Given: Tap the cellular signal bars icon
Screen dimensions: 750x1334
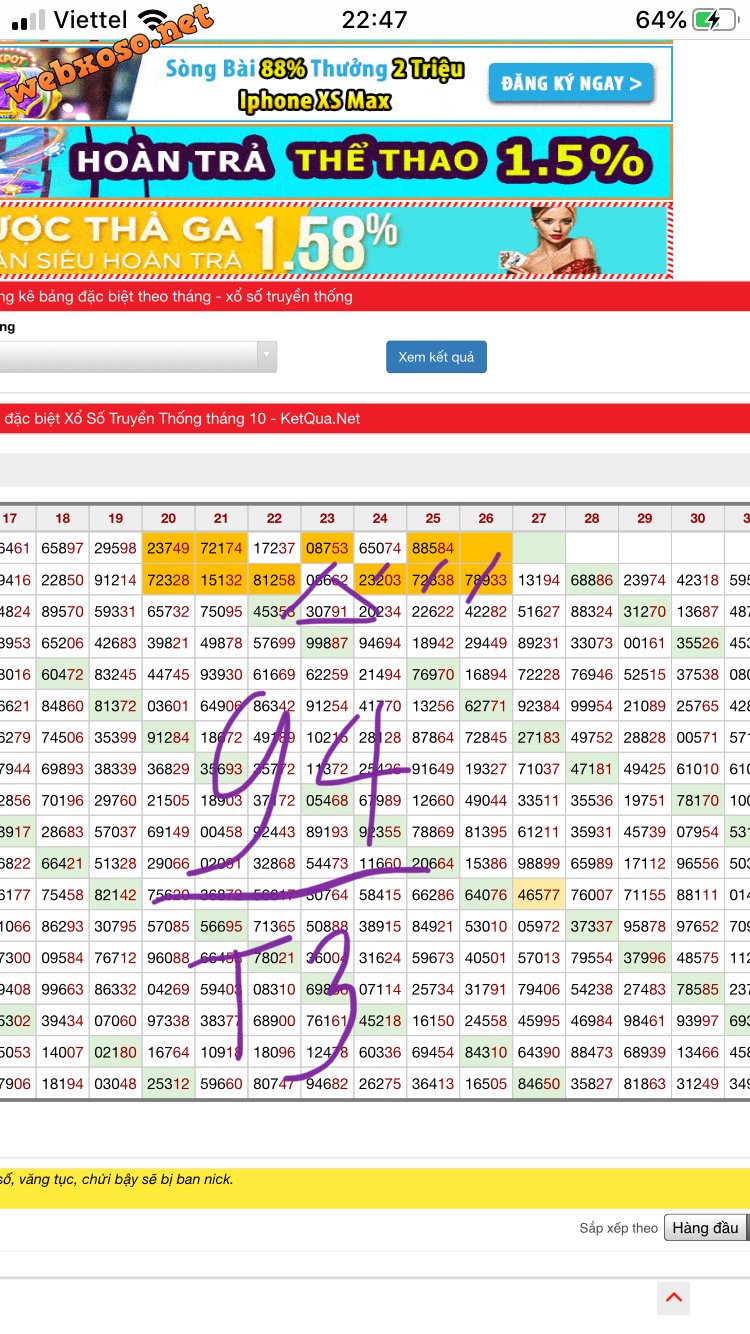Looking at the screenshot, I should coord(28,20).
